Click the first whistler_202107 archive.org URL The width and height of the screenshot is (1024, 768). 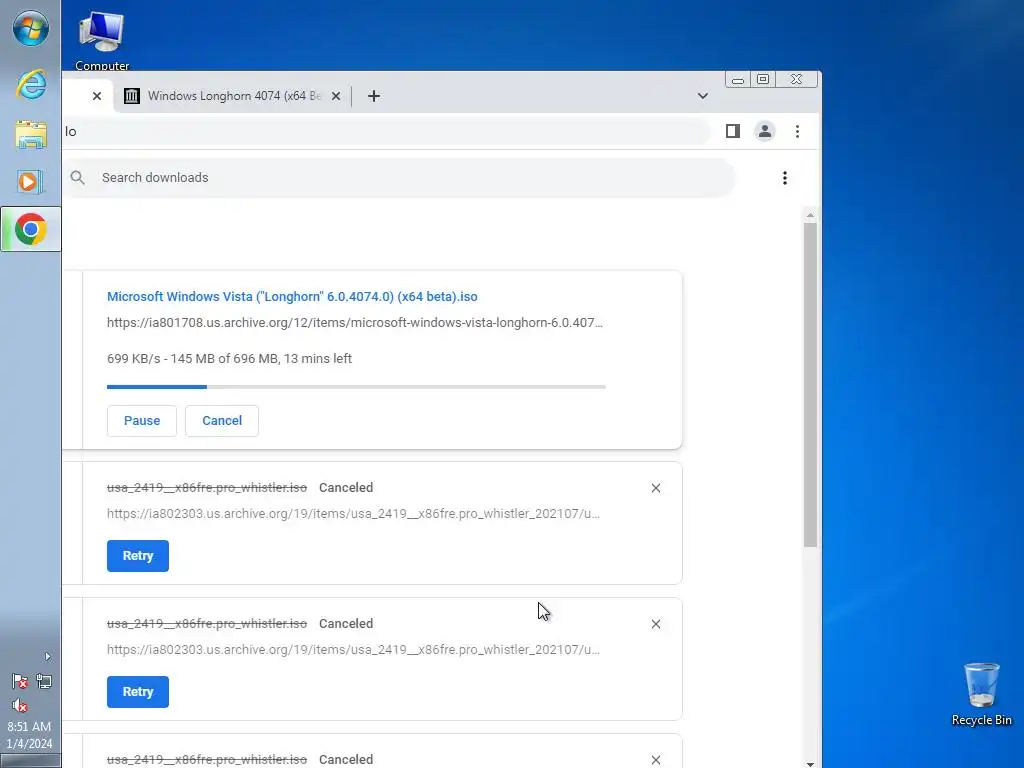point(353,514)
